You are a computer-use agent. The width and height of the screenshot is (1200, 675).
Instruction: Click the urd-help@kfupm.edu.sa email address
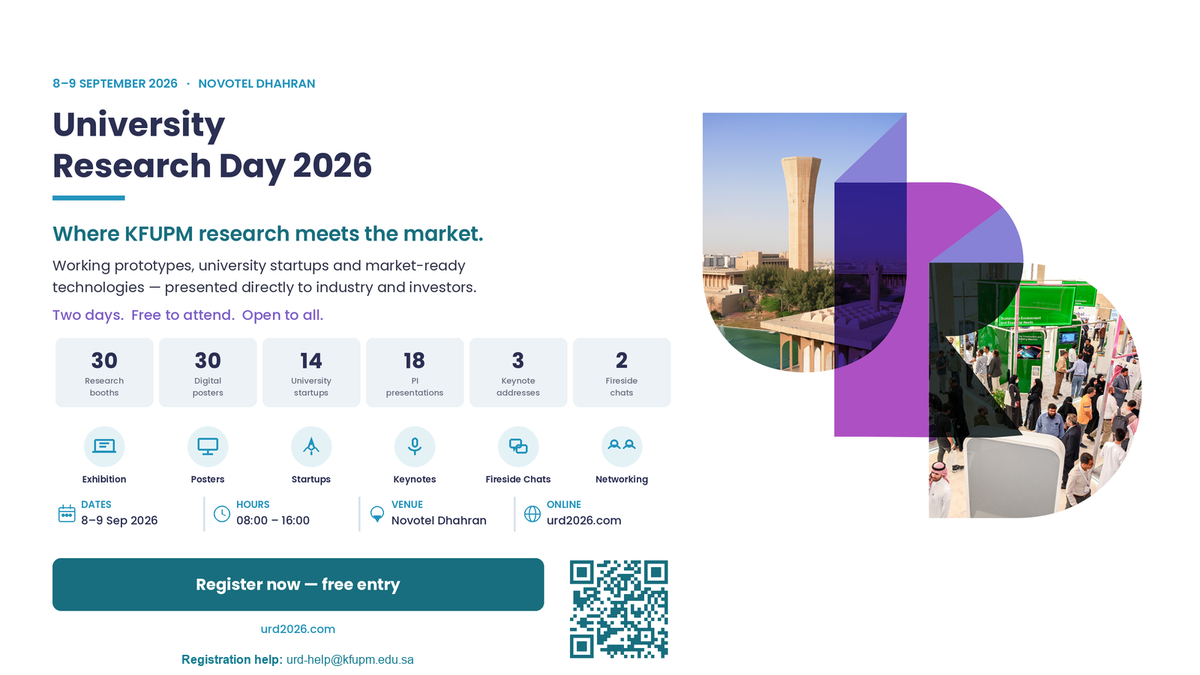tap(350, 660)
